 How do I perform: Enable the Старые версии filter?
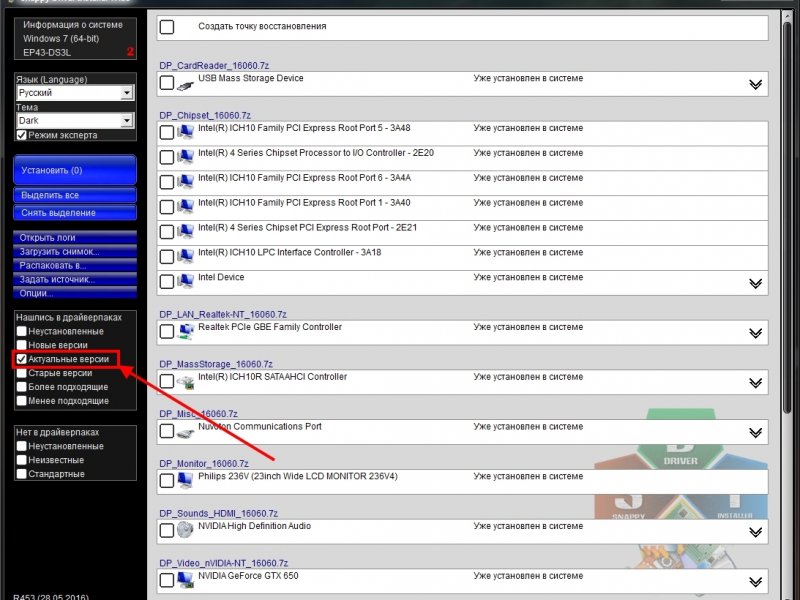click(21, 373)
